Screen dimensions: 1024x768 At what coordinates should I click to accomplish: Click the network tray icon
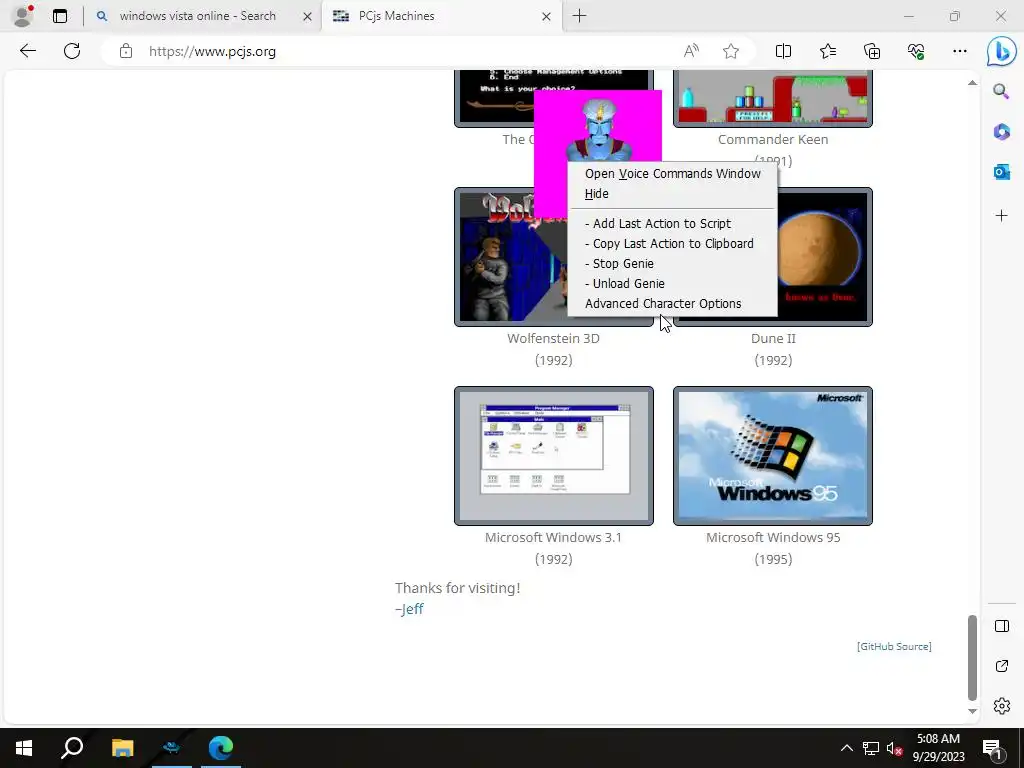871,748
